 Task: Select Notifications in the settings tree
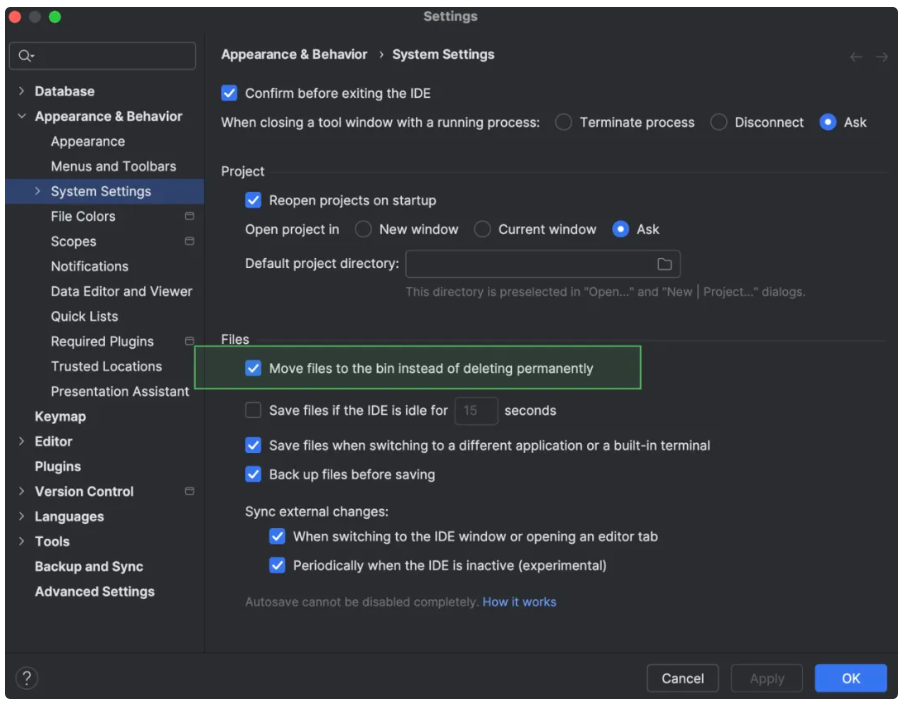(89, 266)
